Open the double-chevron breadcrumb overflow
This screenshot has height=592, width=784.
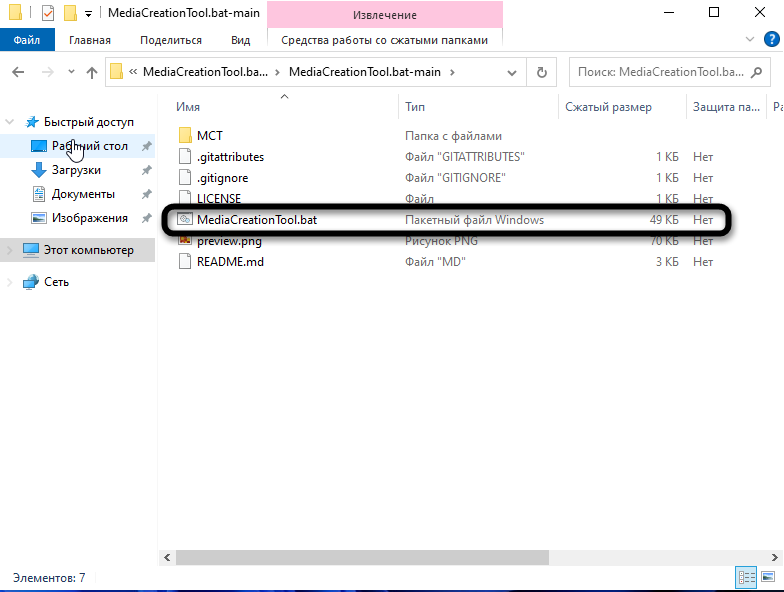133,72
